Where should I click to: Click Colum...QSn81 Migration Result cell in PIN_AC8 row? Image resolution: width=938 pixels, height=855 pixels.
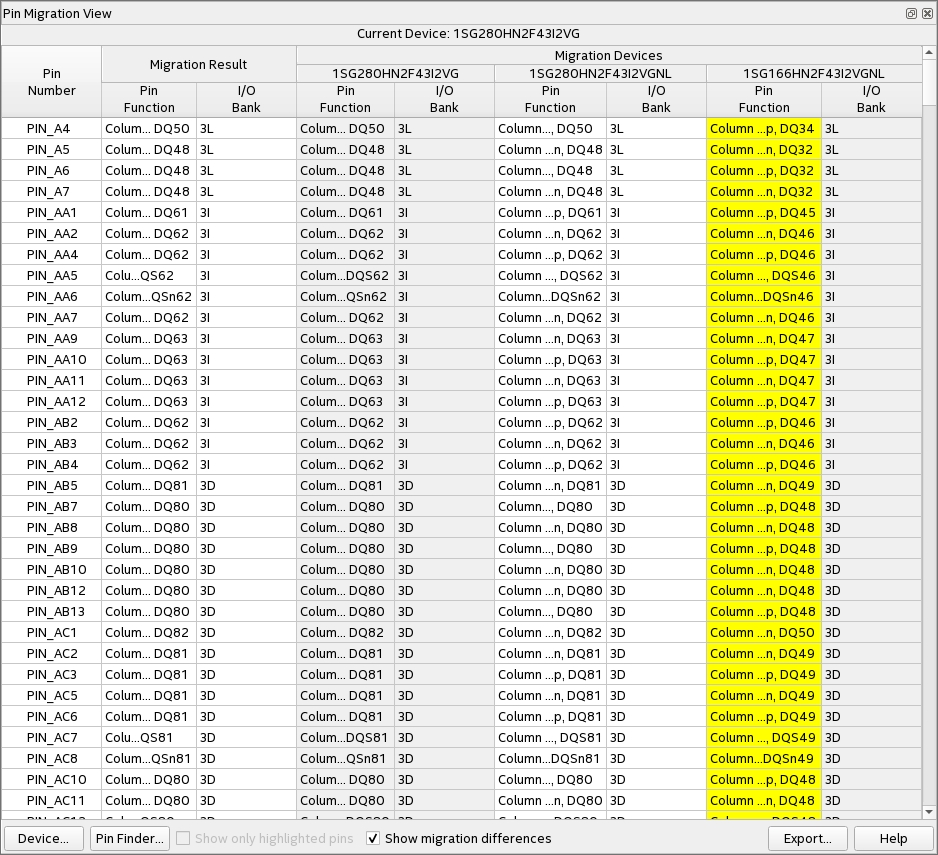[149, 759]
